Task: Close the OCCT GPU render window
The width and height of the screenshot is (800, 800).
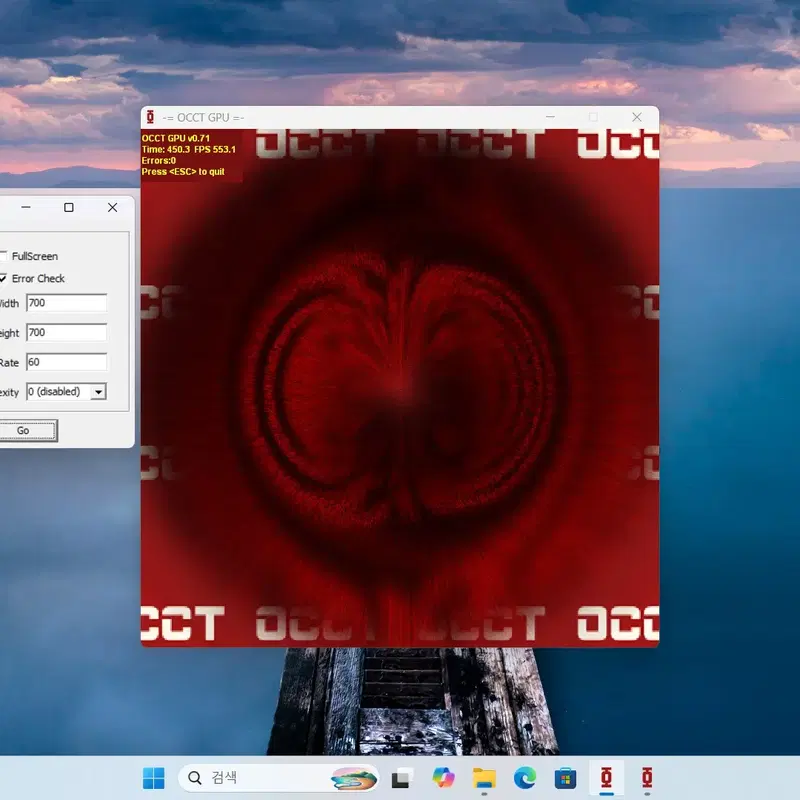Action: [x=637, y=117]
